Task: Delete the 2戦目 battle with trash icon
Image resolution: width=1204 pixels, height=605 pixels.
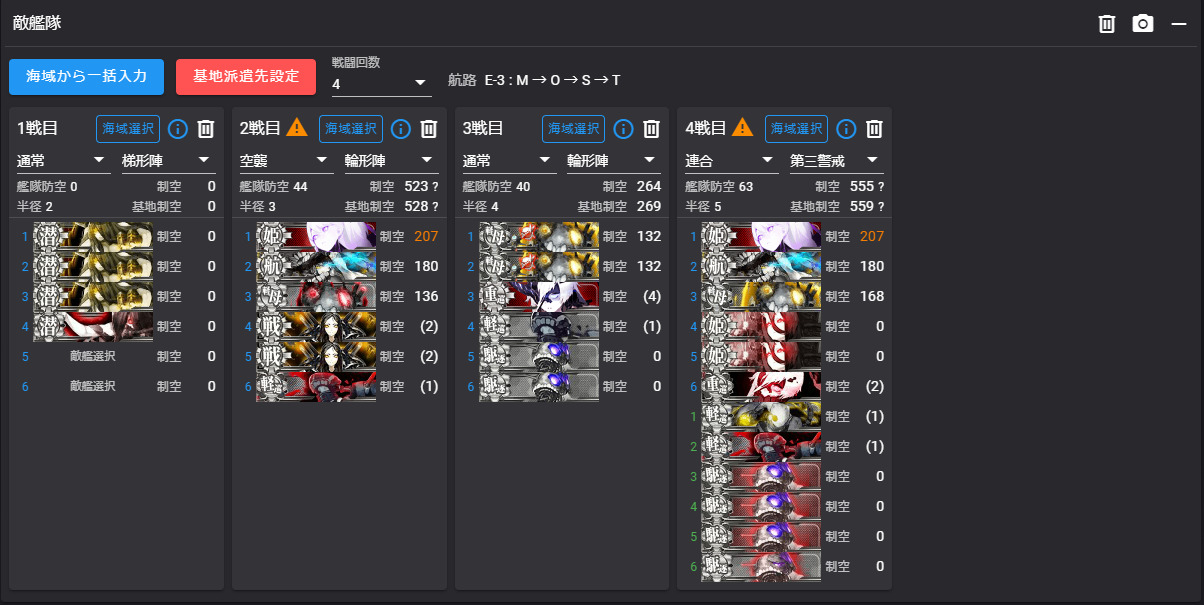Action: click(x=429, y=129)
